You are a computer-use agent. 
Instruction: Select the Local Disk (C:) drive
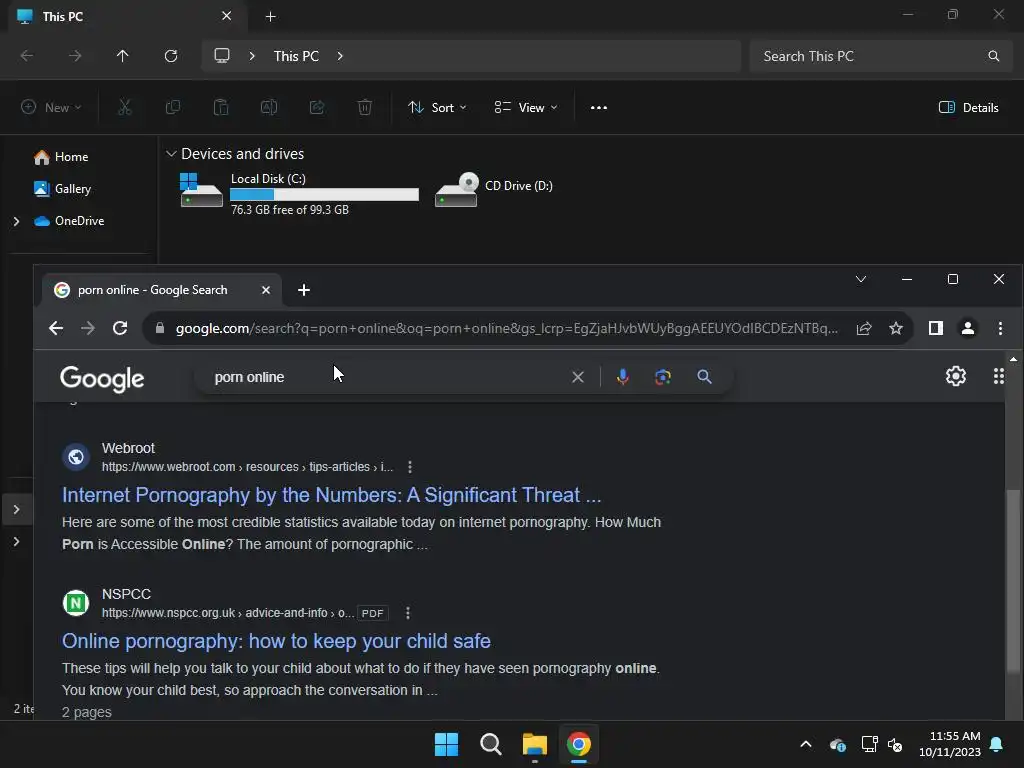(299, 193)
